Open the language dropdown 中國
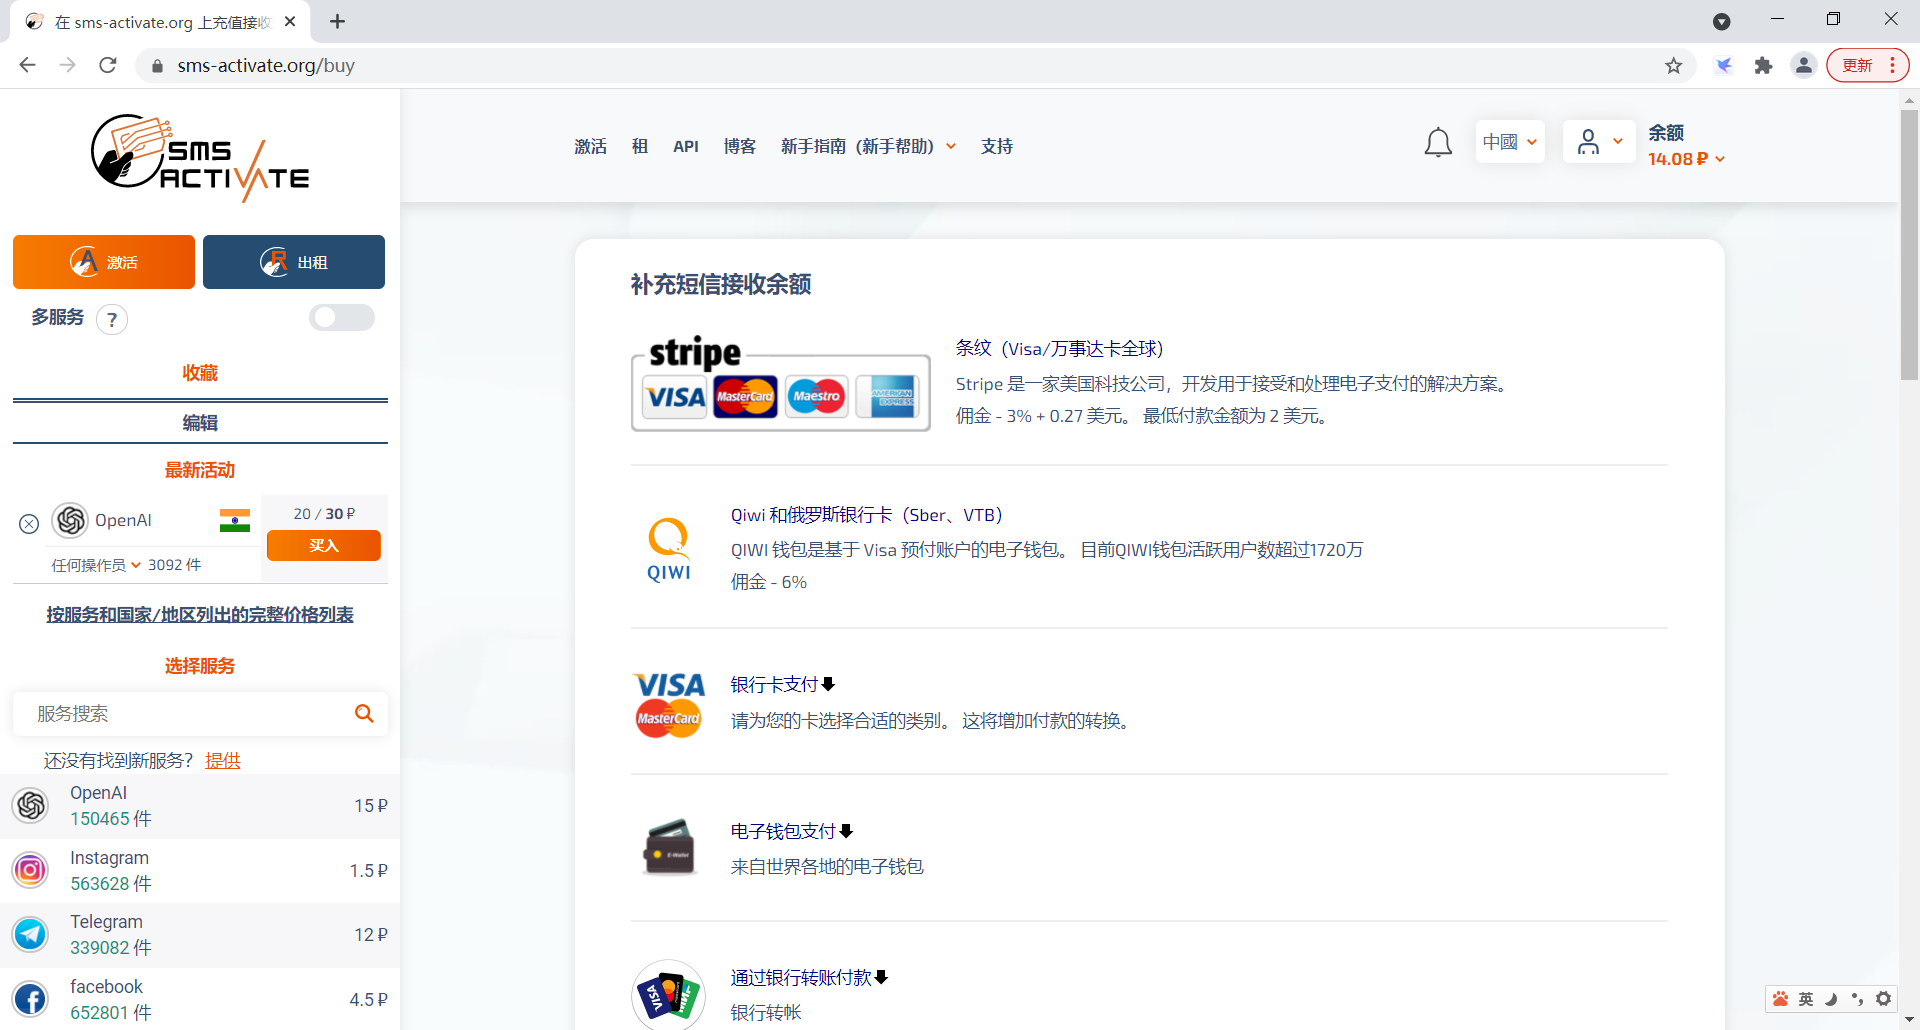The width and height of the screenshot is (1920, 1030). point(1510,142)
